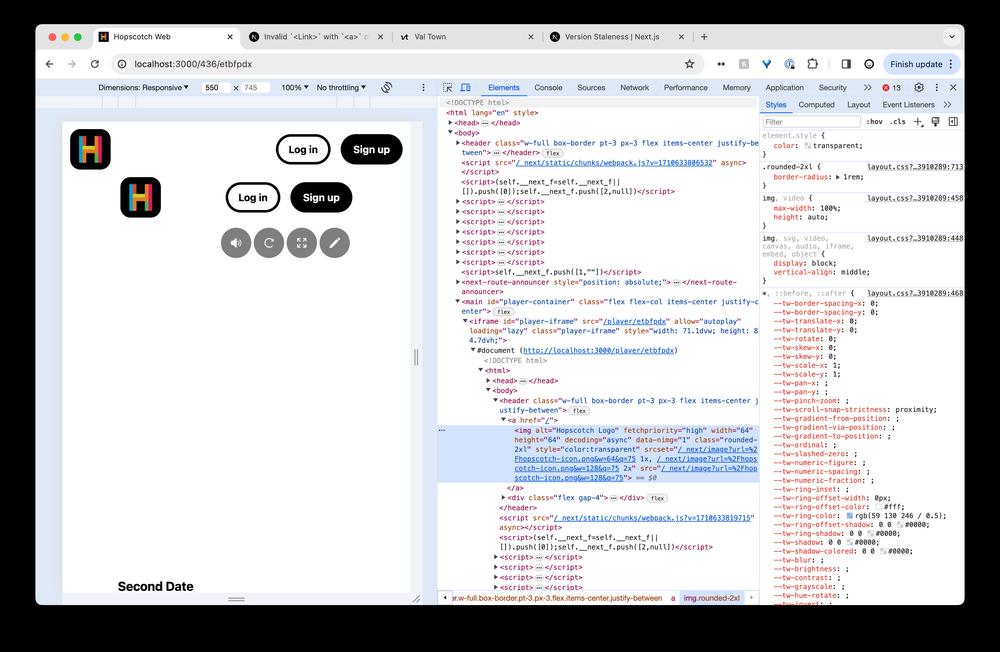The width and height of the screenshot is (1000, 652).
Task: Go forward with the forward arrow
Action: [72, 64]
